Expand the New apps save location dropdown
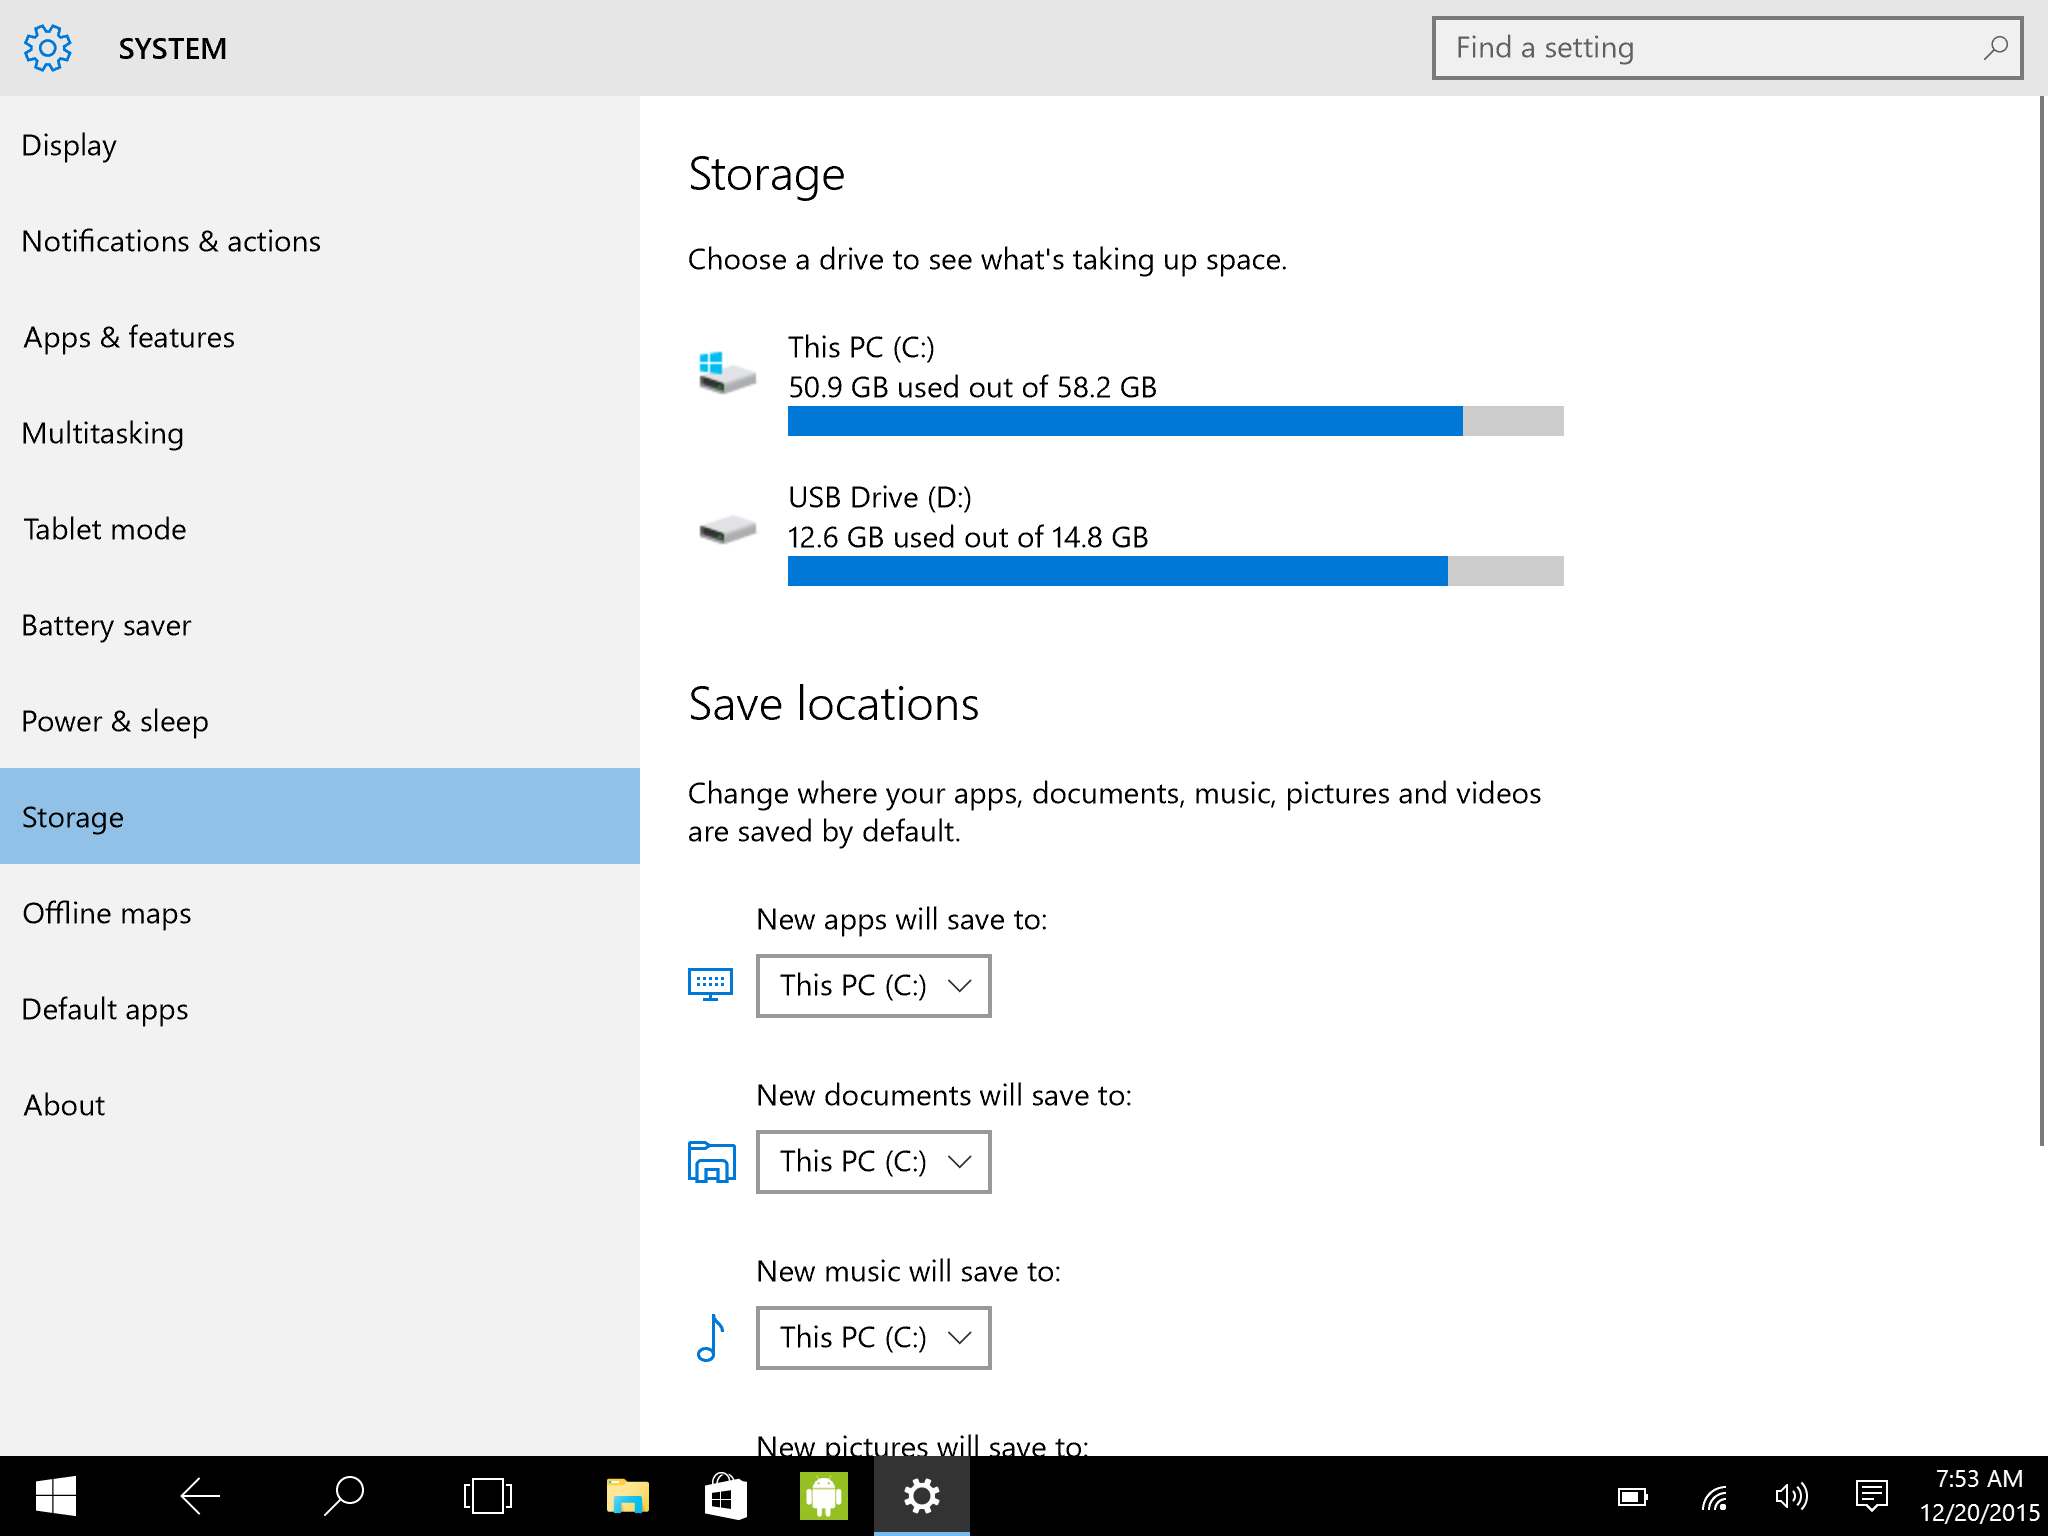Screen dimensions: 2048x1536 click(873, 986)
